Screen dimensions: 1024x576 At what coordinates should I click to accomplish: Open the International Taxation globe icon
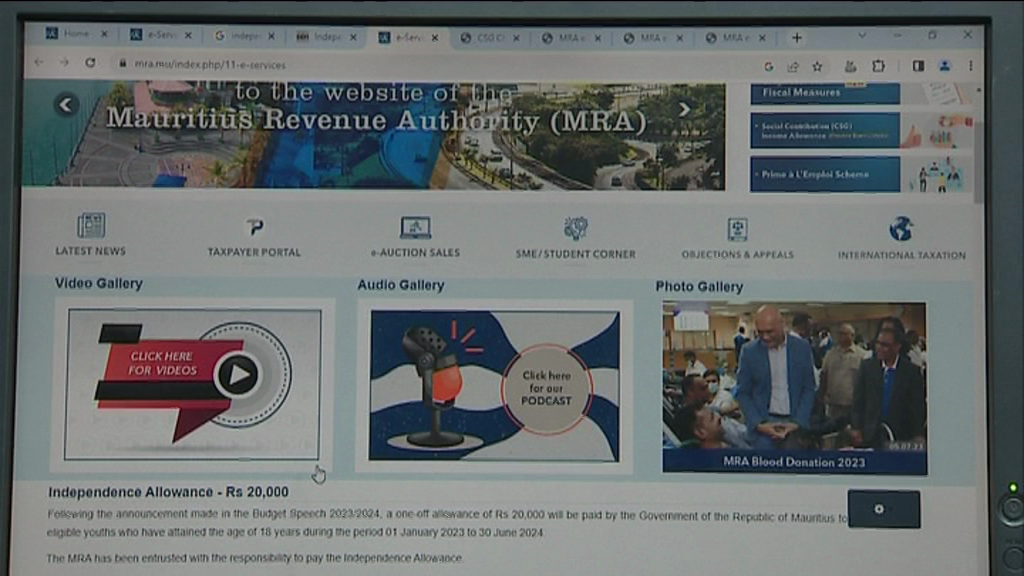[x=901, y=229]
